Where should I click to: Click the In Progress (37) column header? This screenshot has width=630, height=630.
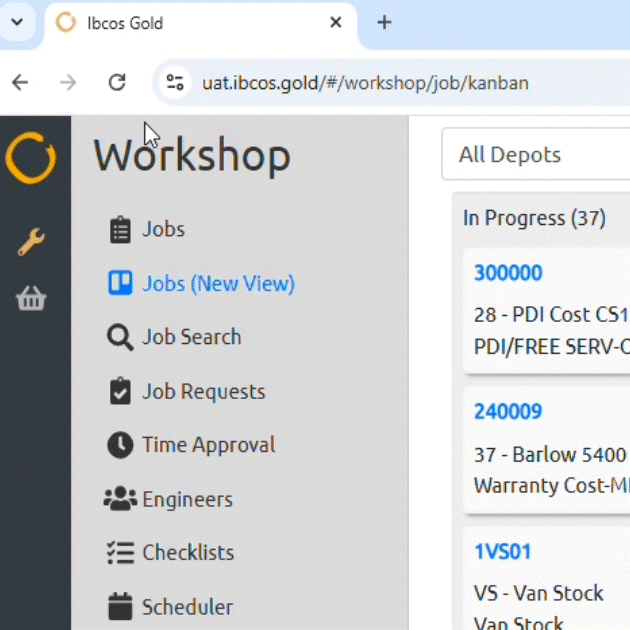point(534,218)
